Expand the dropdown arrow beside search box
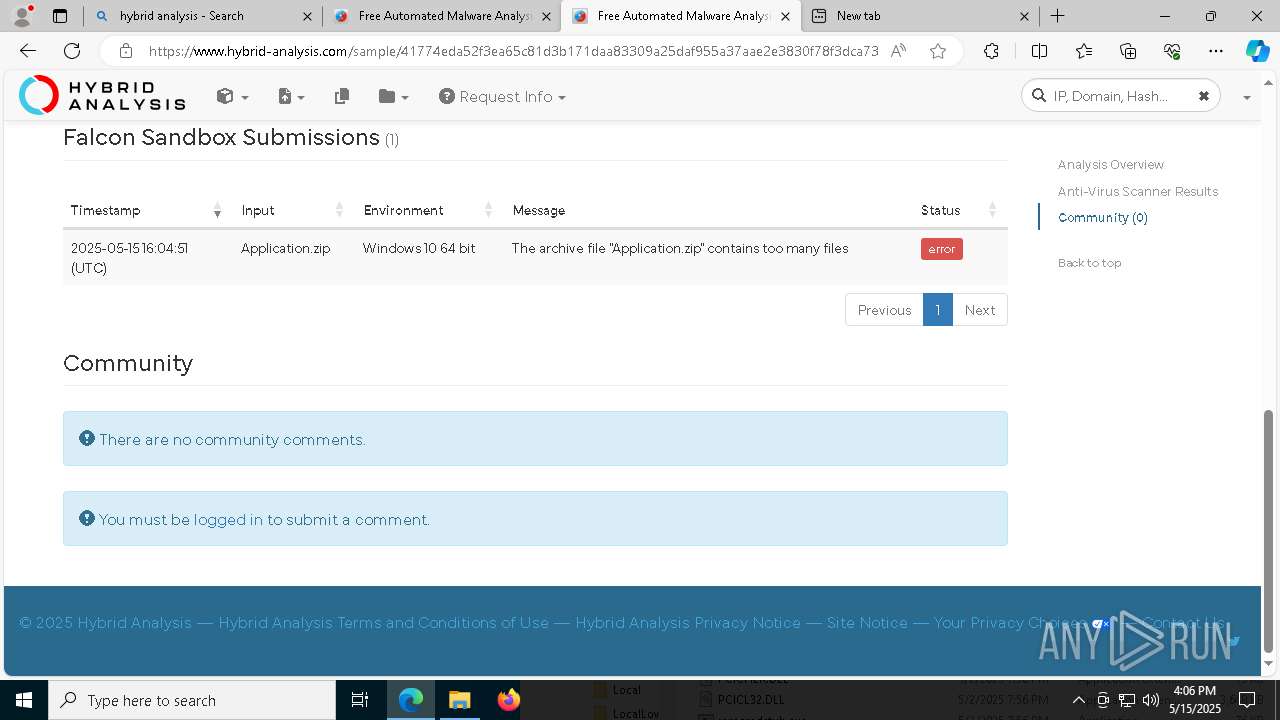Viewport: 1280px width, 720px height. tap(1246, 97)
